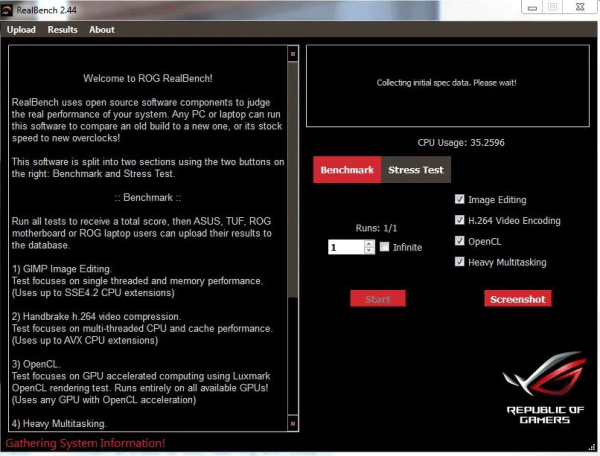
Task: Click '1) GIMP Image Editing.' line
Action: tap(62, 269)
